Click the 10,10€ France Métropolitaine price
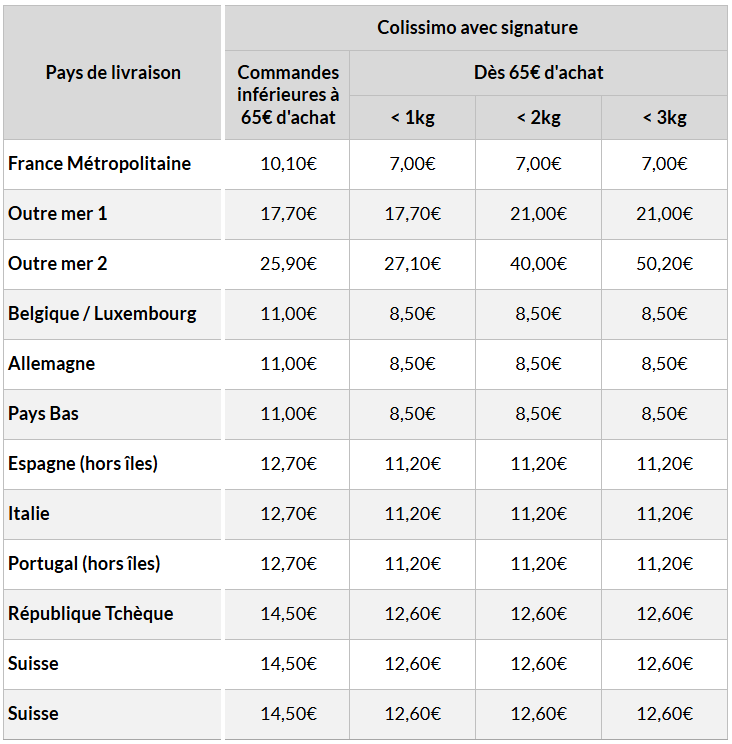Screen dimensions: 732x744 [288, 164]
